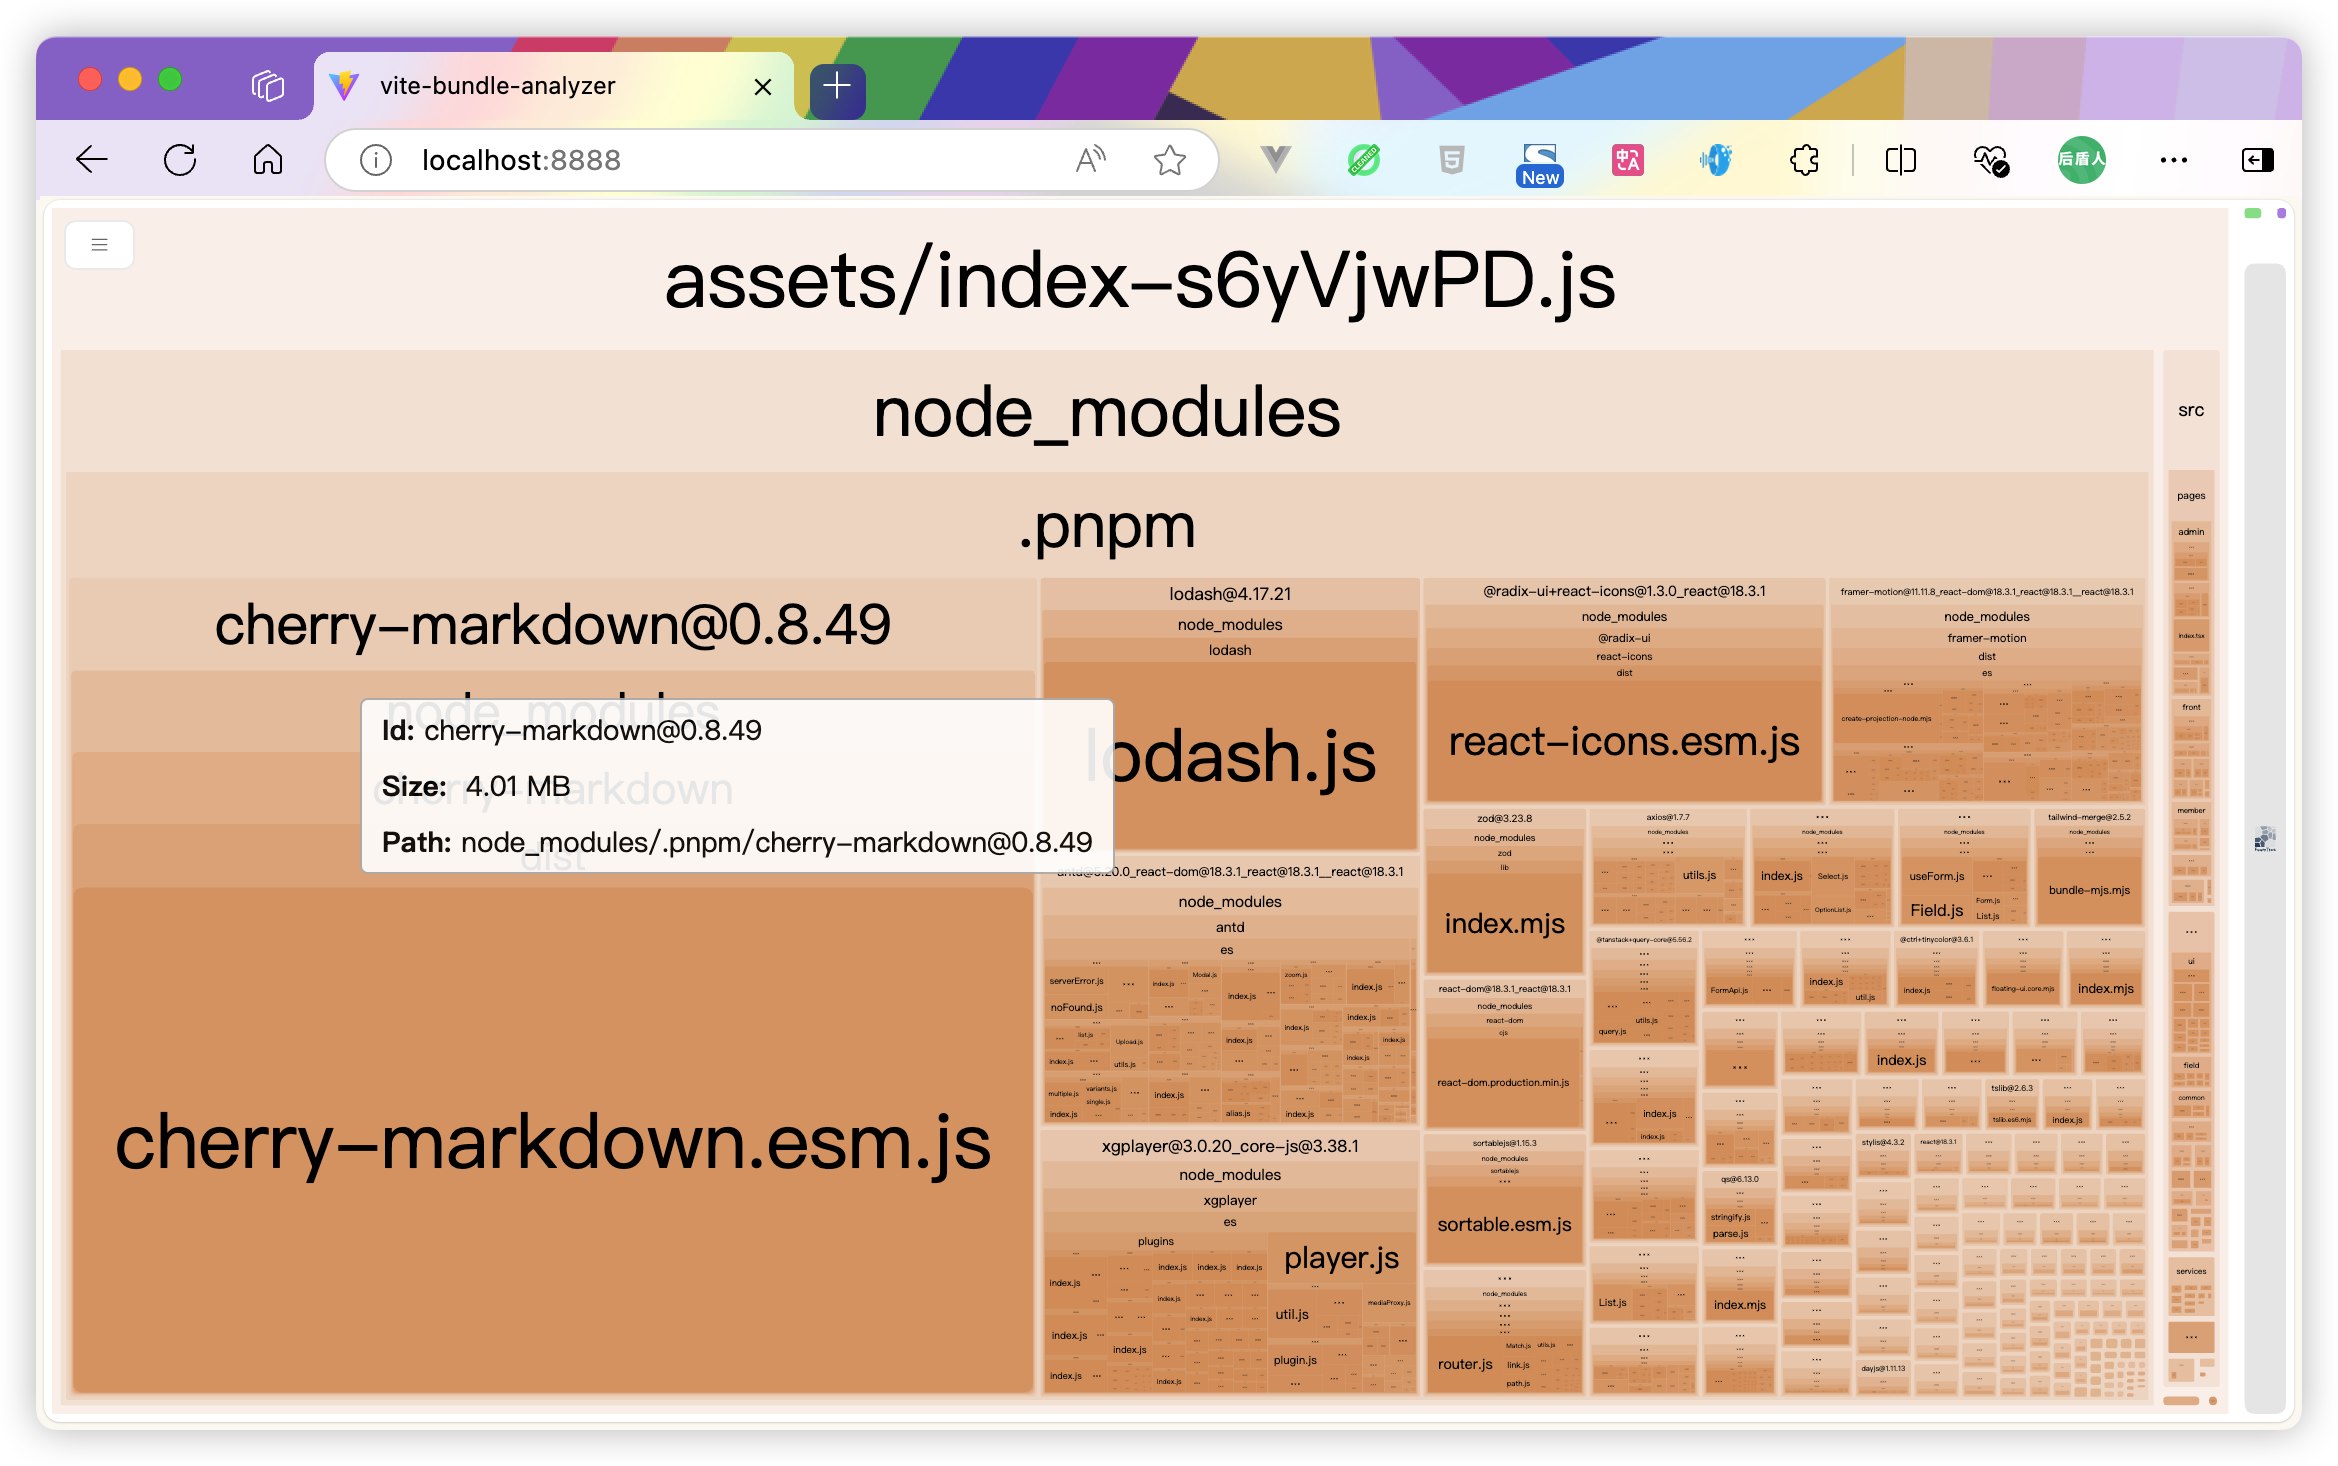This screenshot has height=1466, width=2338.
Task: Select the @radix-ui+react-icons package header
Action: (x=1624, y=591)
